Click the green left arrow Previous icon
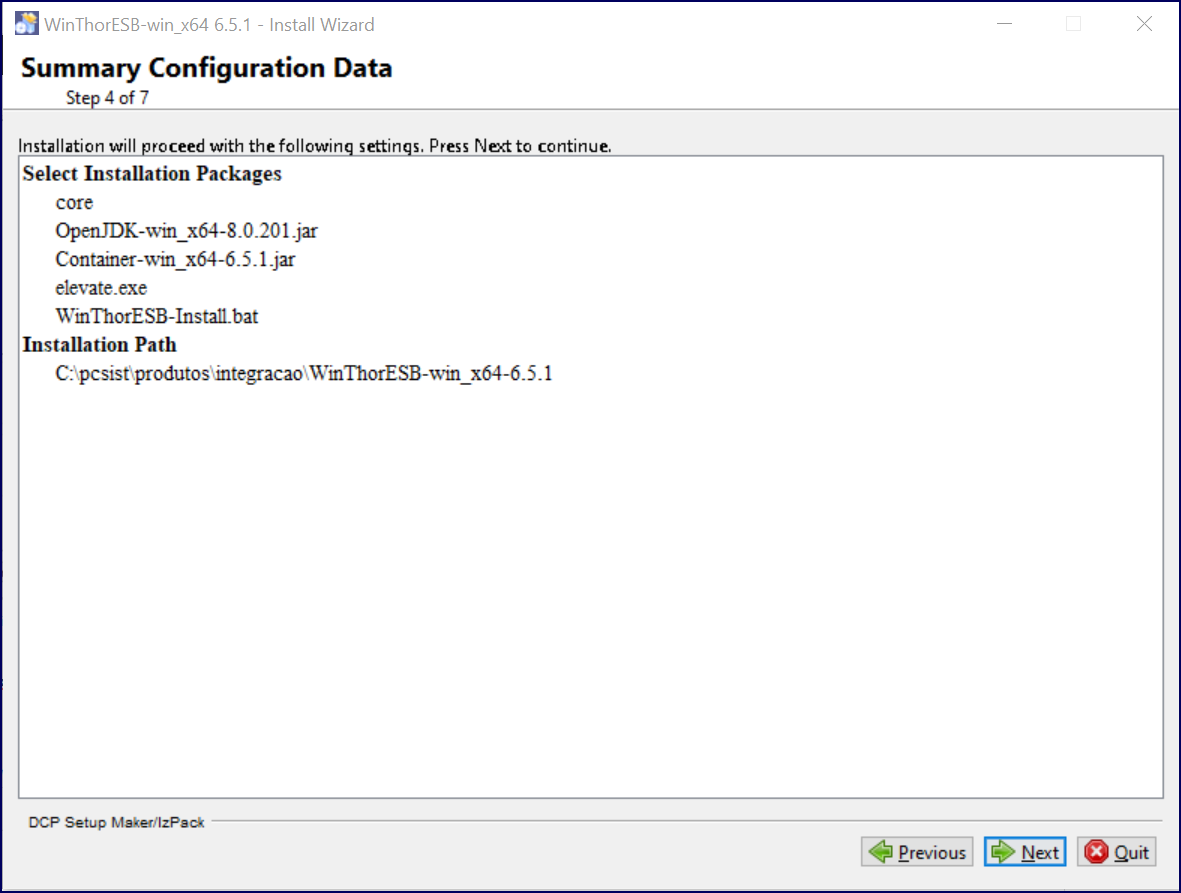 880,852
